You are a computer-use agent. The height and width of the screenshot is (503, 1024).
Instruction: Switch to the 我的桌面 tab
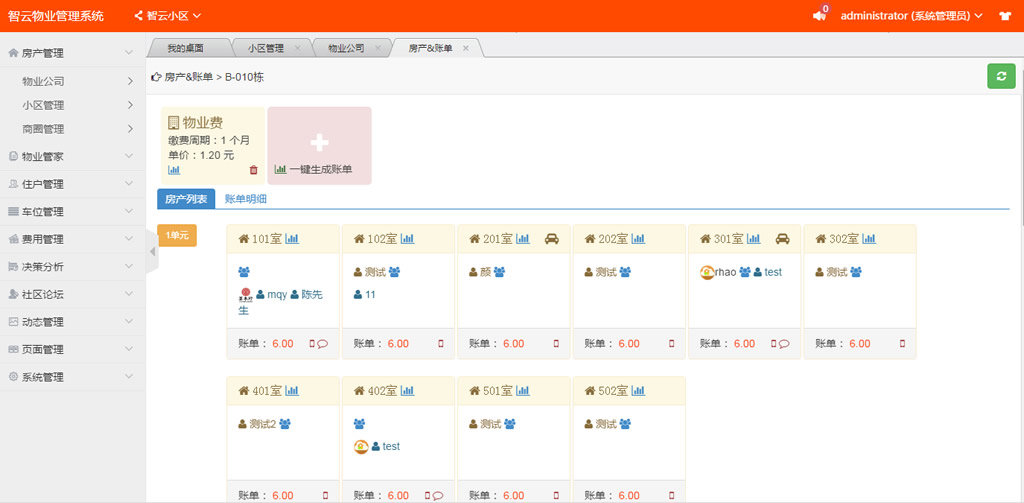pyautogui.click(x=184, y=48)
